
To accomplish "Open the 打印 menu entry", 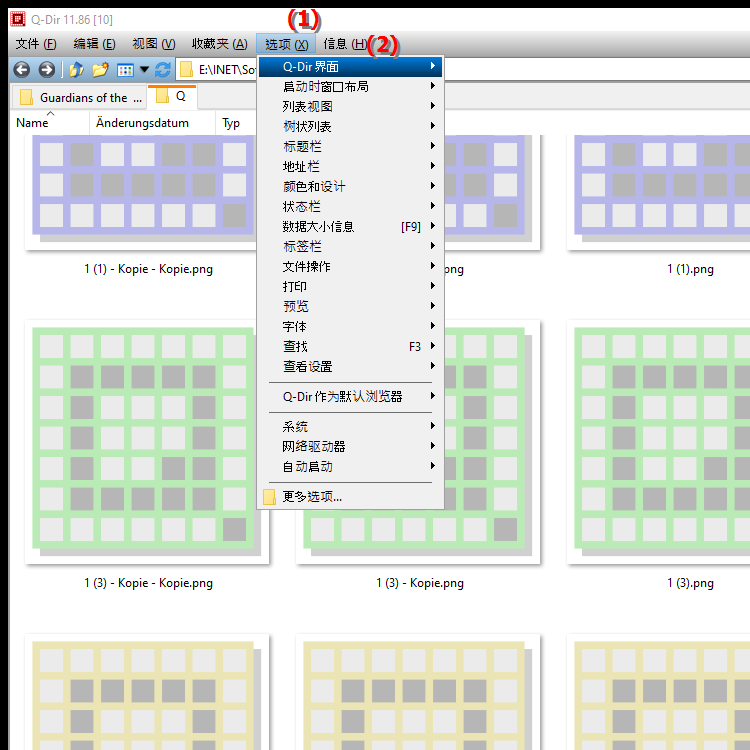I will 350,287.
